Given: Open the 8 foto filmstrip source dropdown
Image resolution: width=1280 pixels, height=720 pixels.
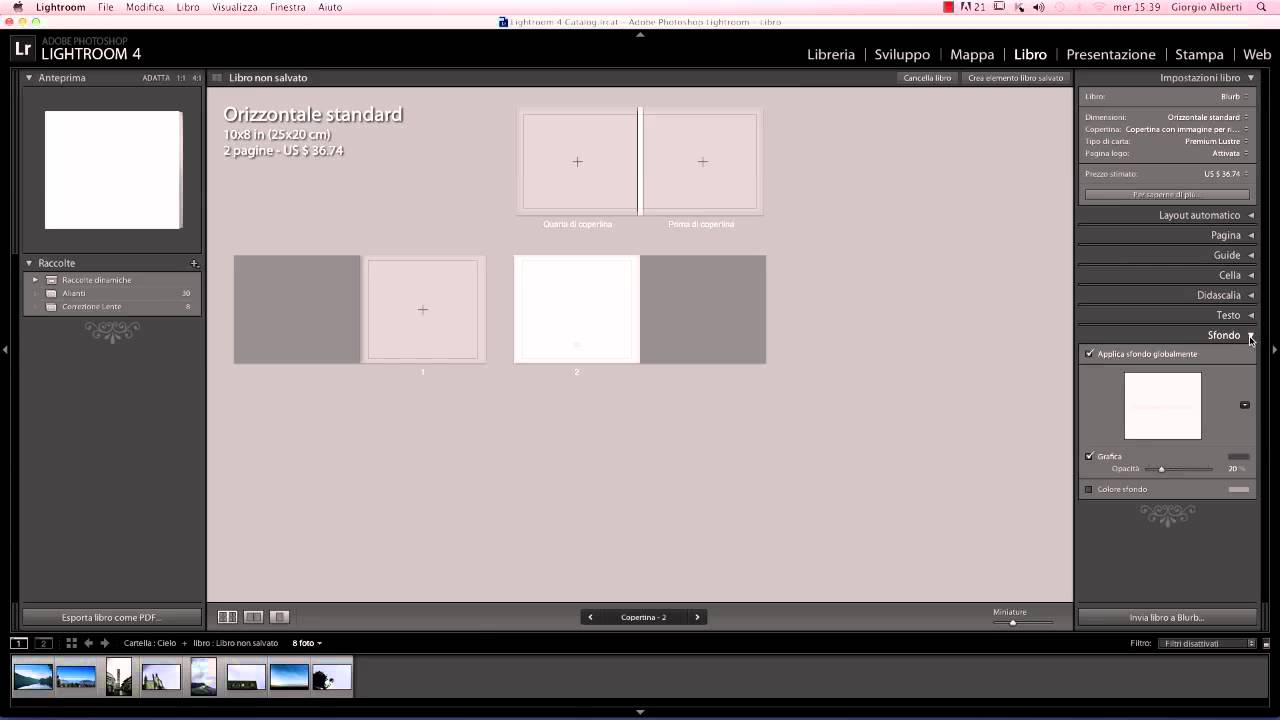Looking at the screenshot, I should tap(307, 643).
